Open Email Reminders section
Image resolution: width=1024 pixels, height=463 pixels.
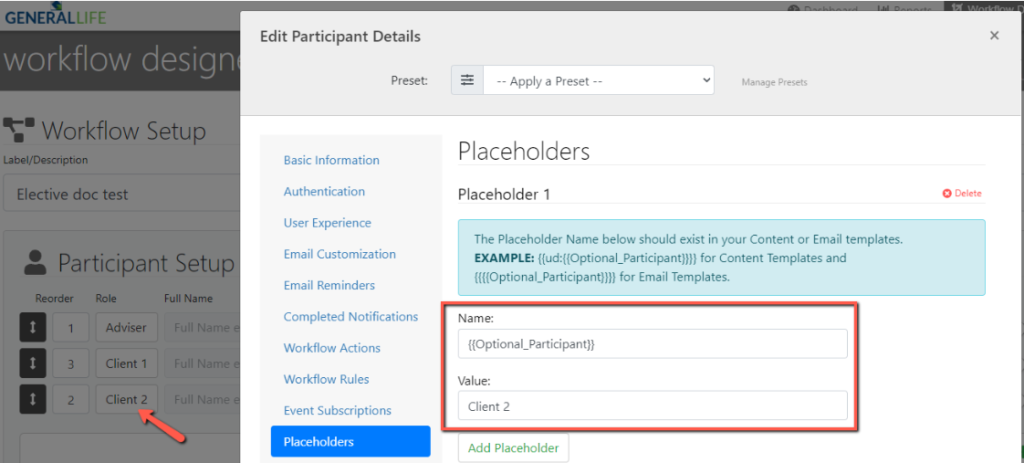click(x=329, y=285)
